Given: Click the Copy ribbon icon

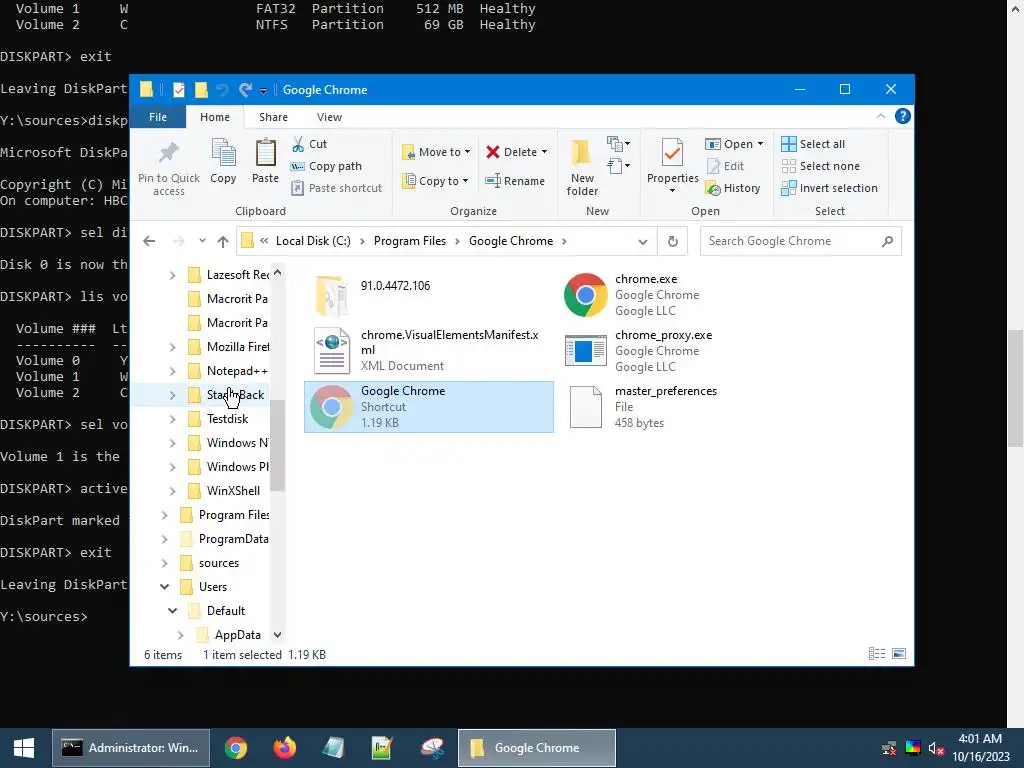Looking at the screenshot, I should point(223,153).
